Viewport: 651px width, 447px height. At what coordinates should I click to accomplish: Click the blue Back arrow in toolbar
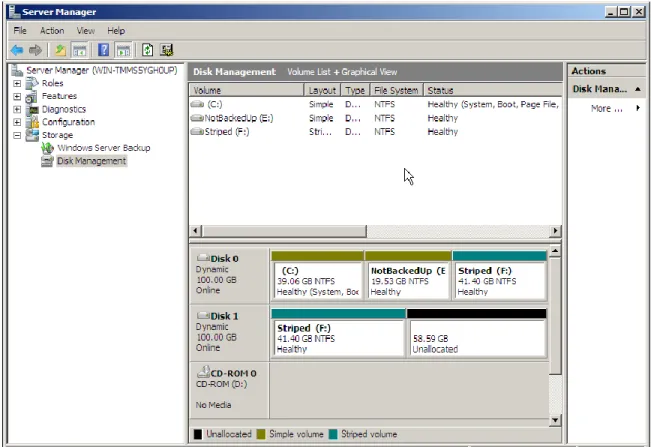[x=17, y=51]
